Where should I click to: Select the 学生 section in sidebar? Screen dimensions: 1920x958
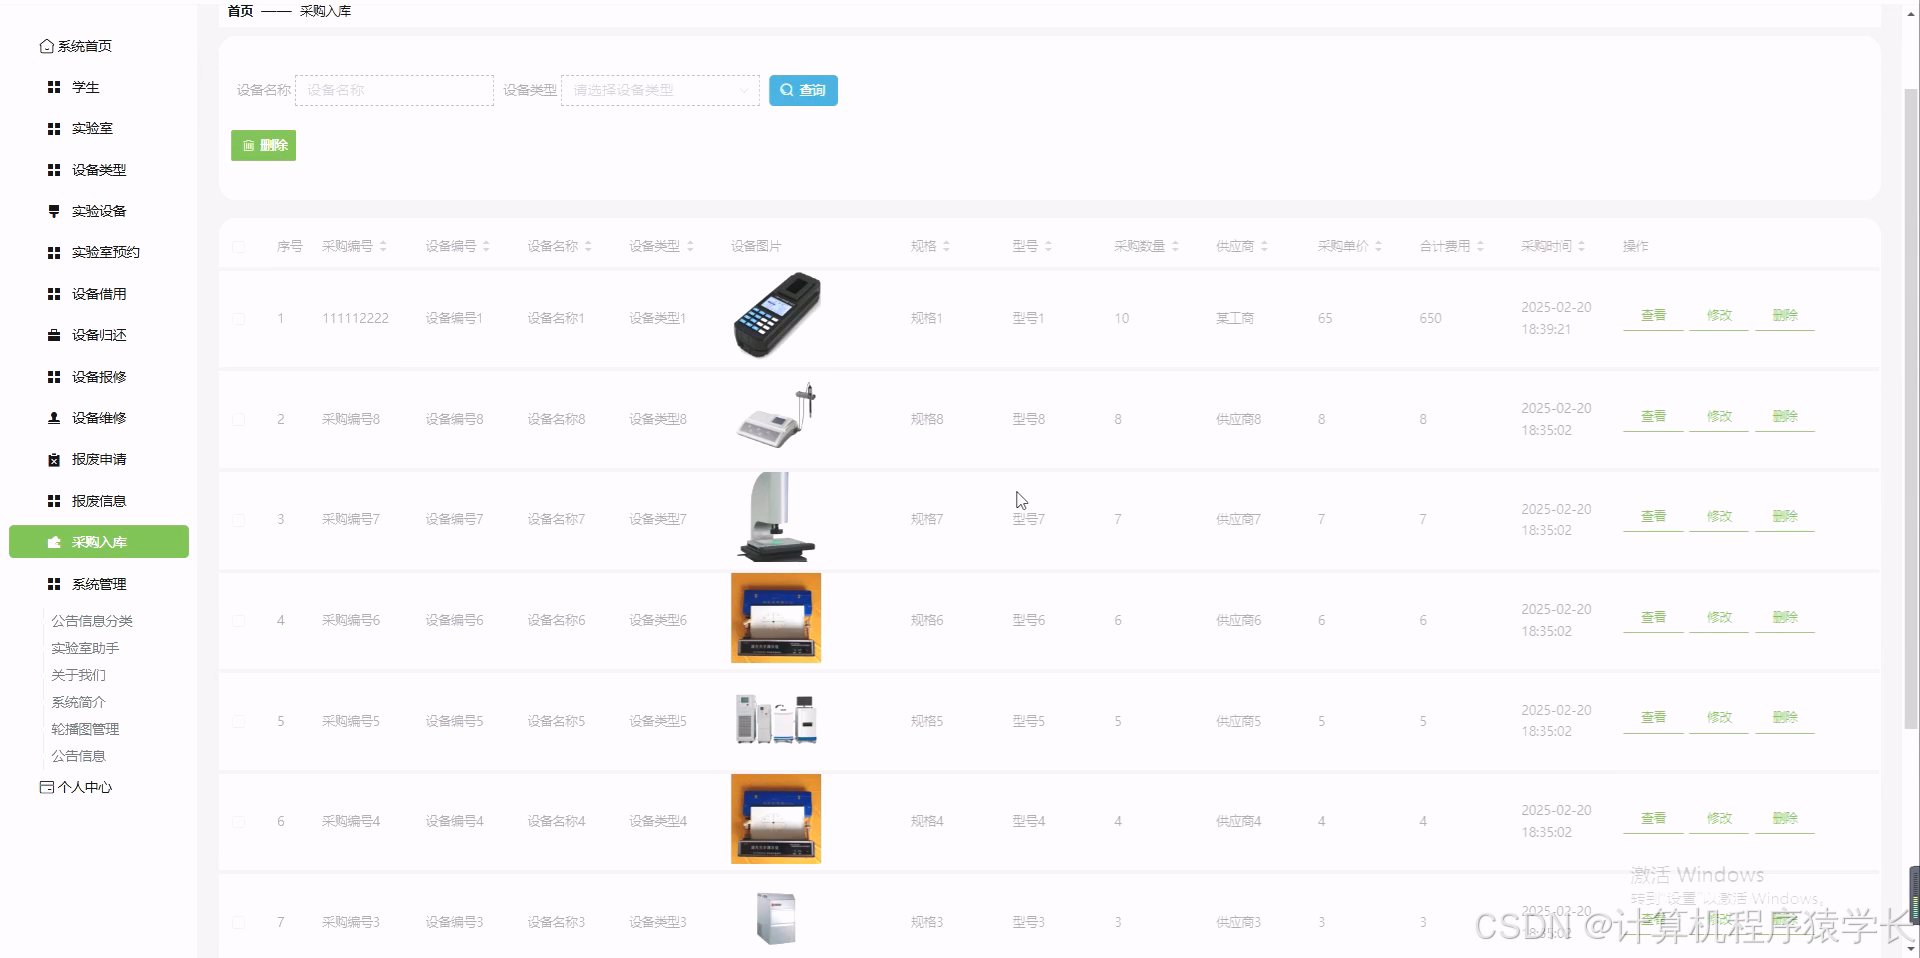(86, 87)
